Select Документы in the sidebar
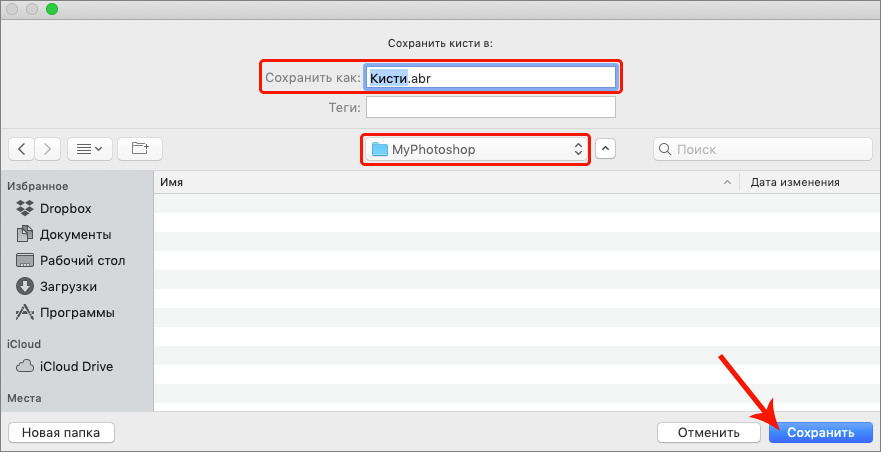 [75, 234]
